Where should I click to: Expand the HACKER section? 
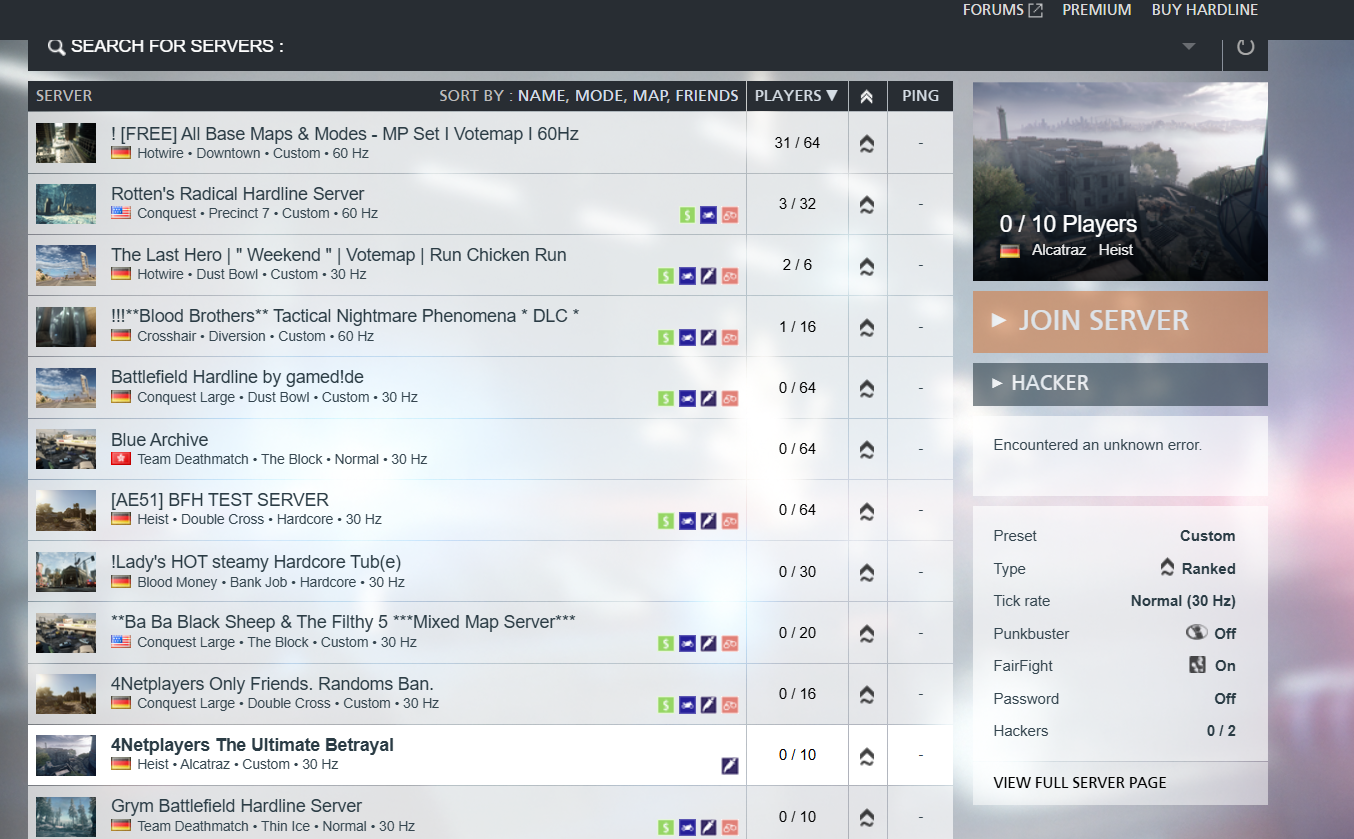[x=1120, y=383]
